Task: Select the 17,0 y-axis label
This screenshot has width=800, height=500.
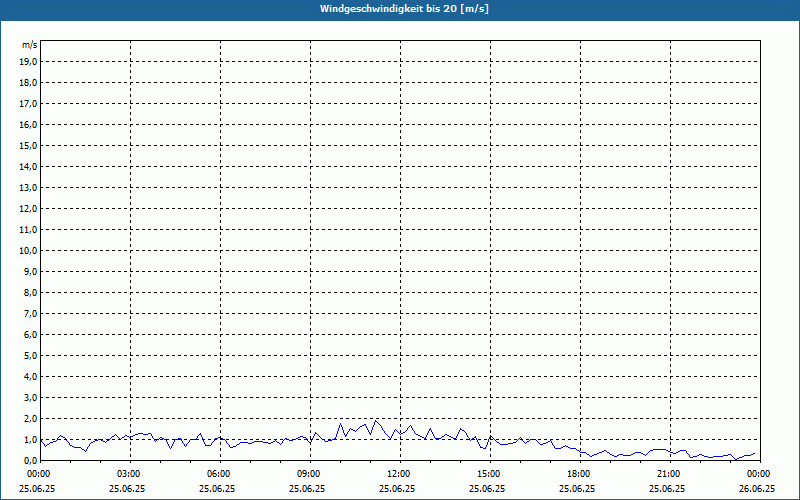Action: pos(28,103)
